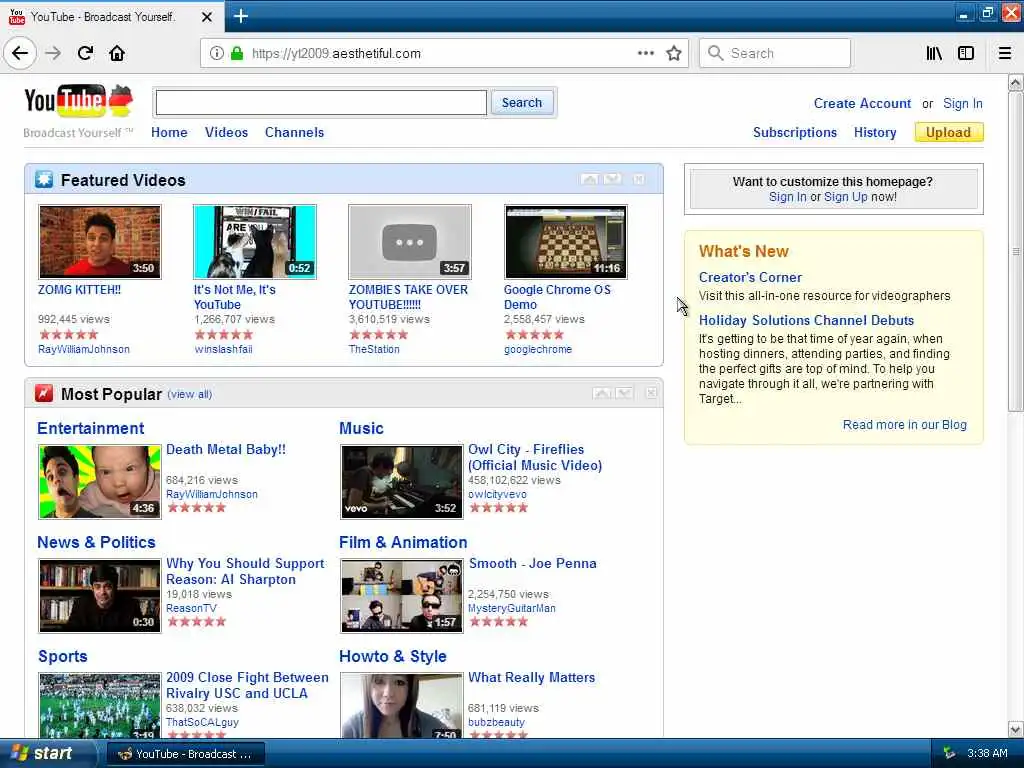Open the Firefox hamburger menu
The height and width of the screenshot is (768, 1024).
(1005, 53)
